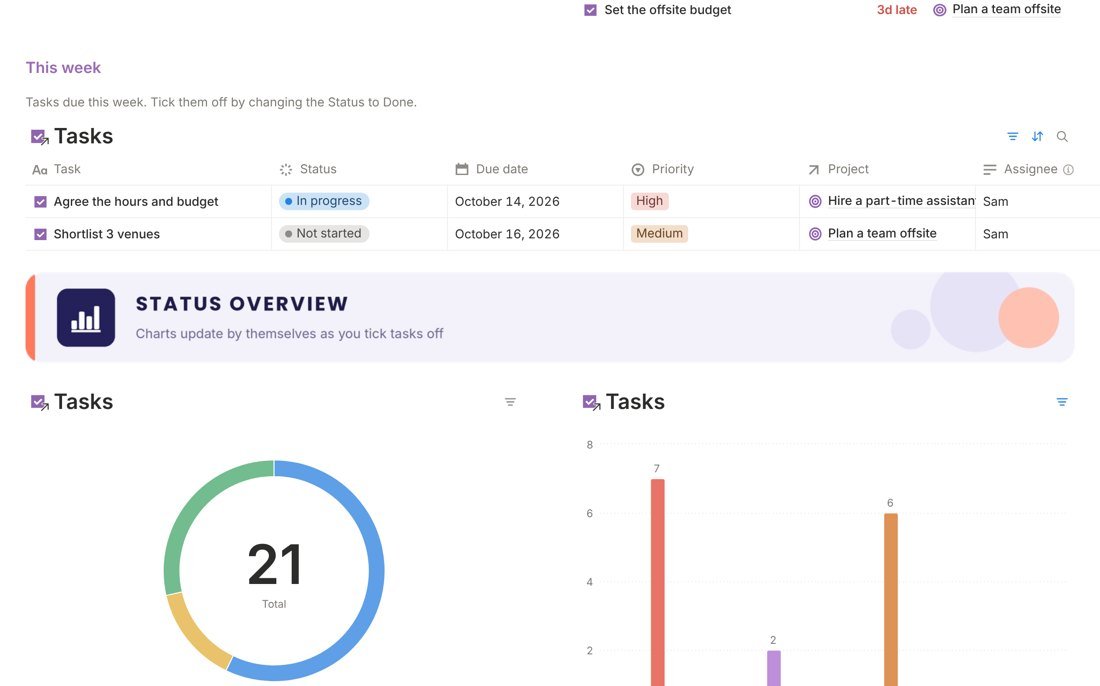
Task: Click the STATUS OVERVIEW heading
Action: coord(241,304)
